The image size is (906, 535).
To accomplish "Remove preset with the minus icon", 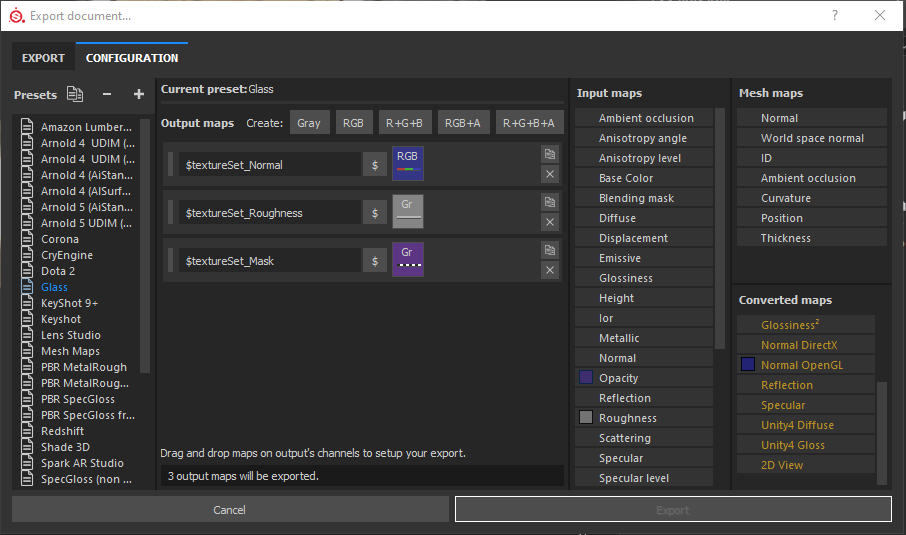I will pos(107,94).
